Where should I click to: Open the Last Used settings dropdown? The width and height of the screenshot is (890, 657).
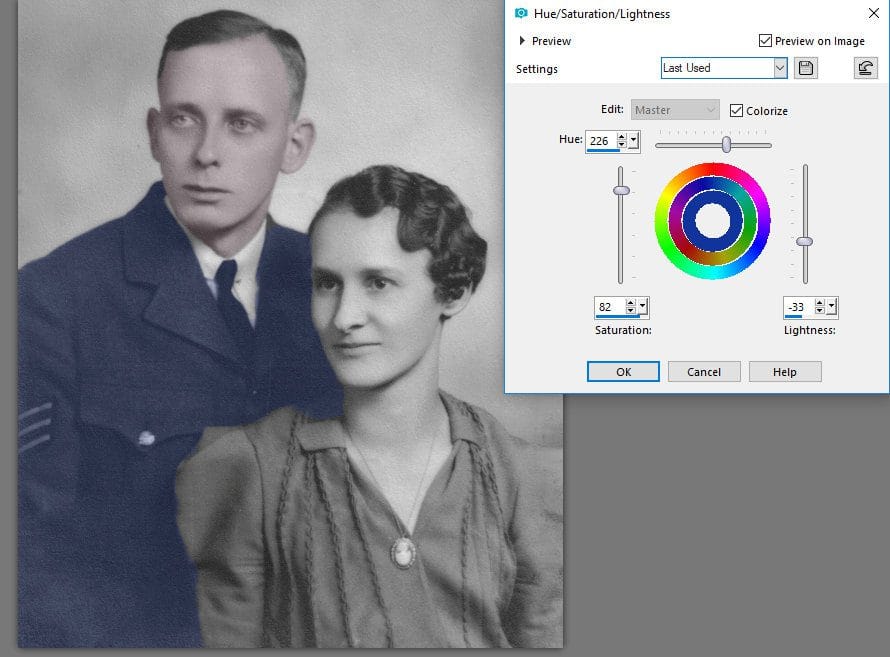pos(780,67)
